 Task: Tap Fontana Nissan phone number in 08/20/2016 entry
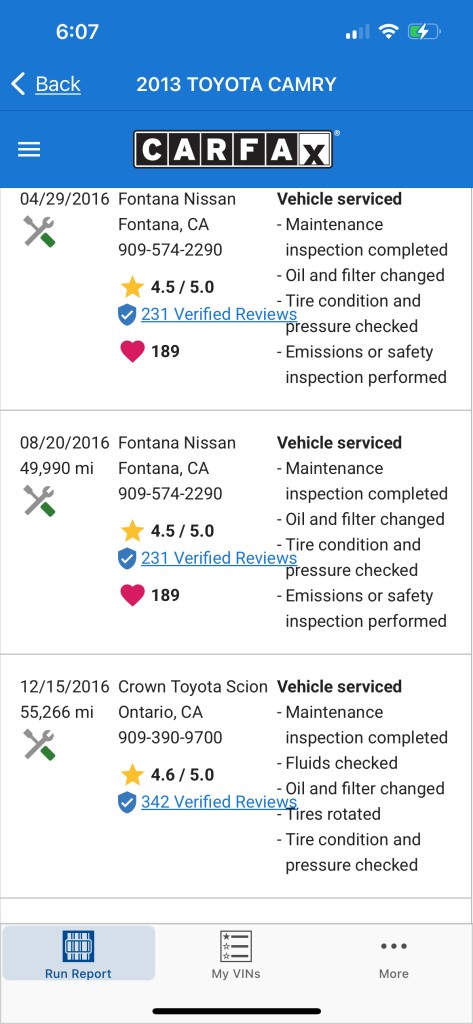click(x=170, y=494)
